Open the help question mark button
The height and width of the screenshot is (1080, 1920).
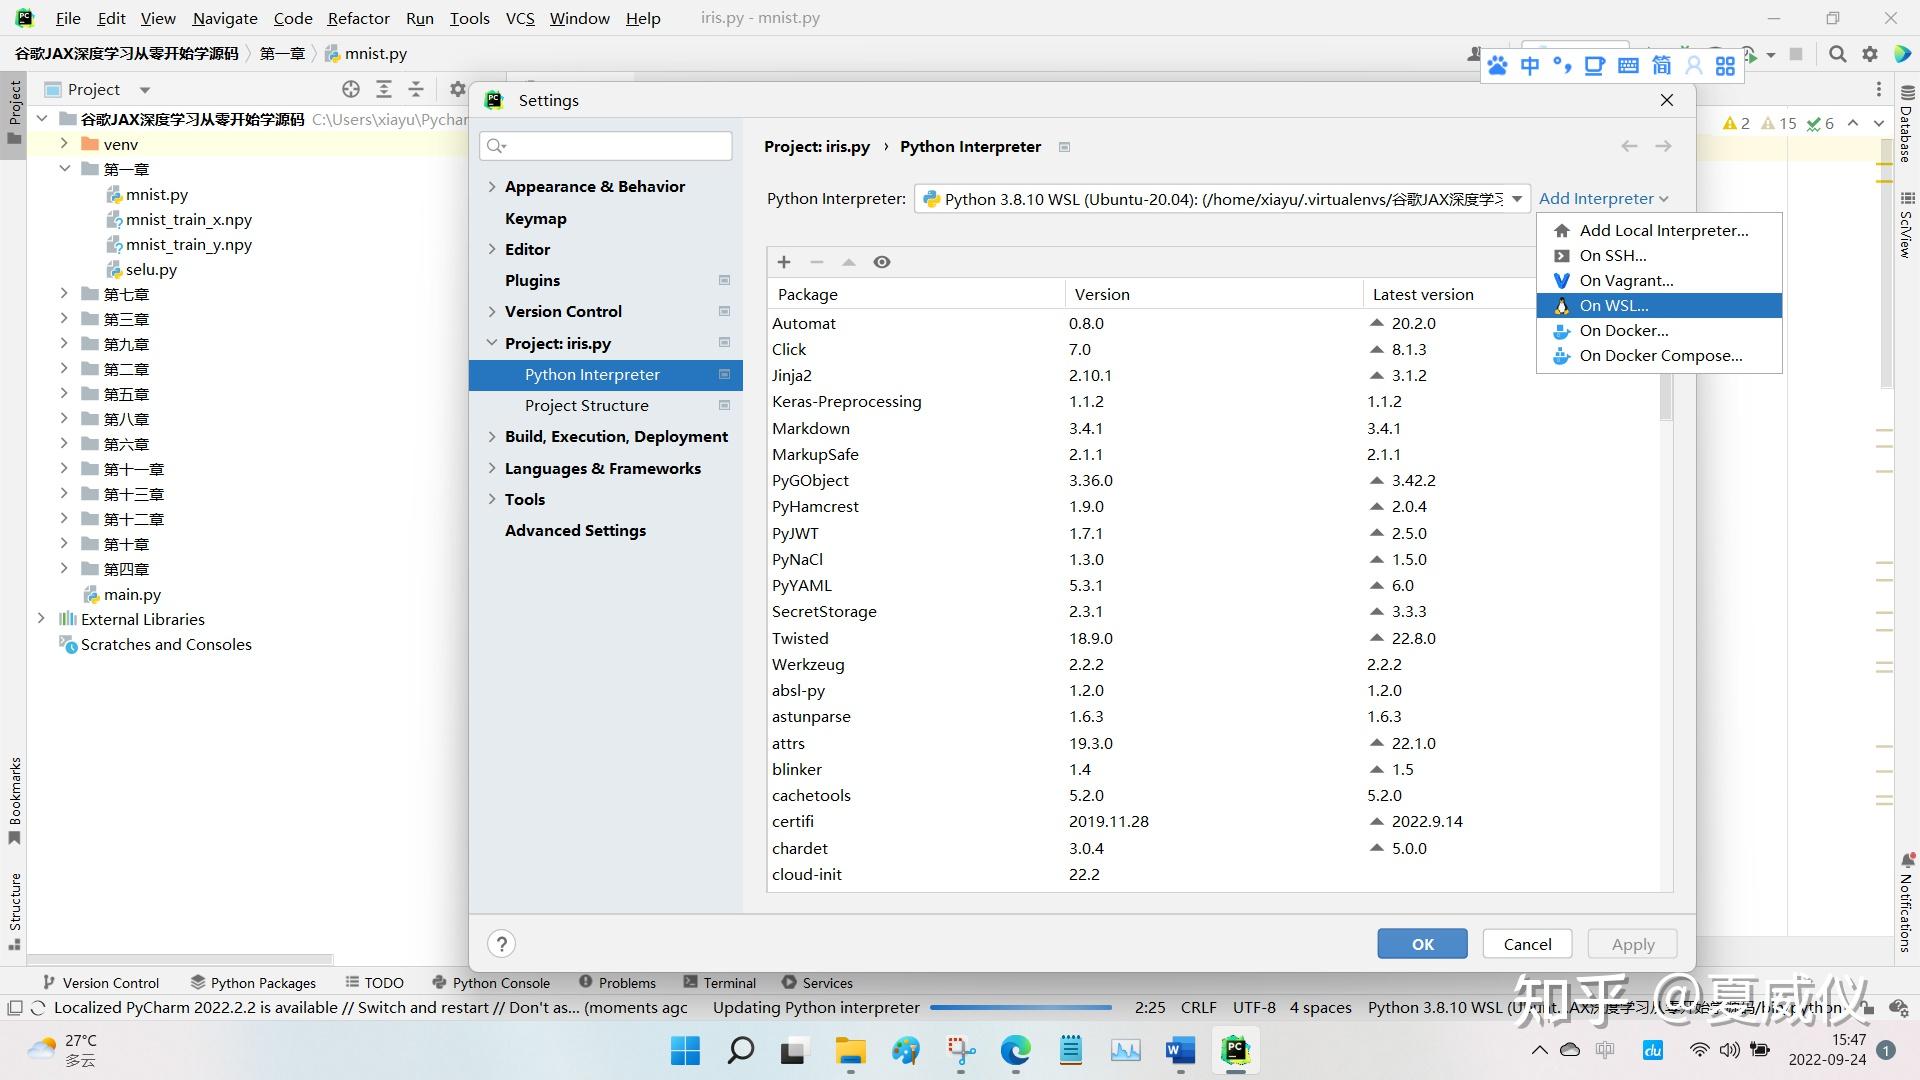pyautogui.click(x=502, y=944)
